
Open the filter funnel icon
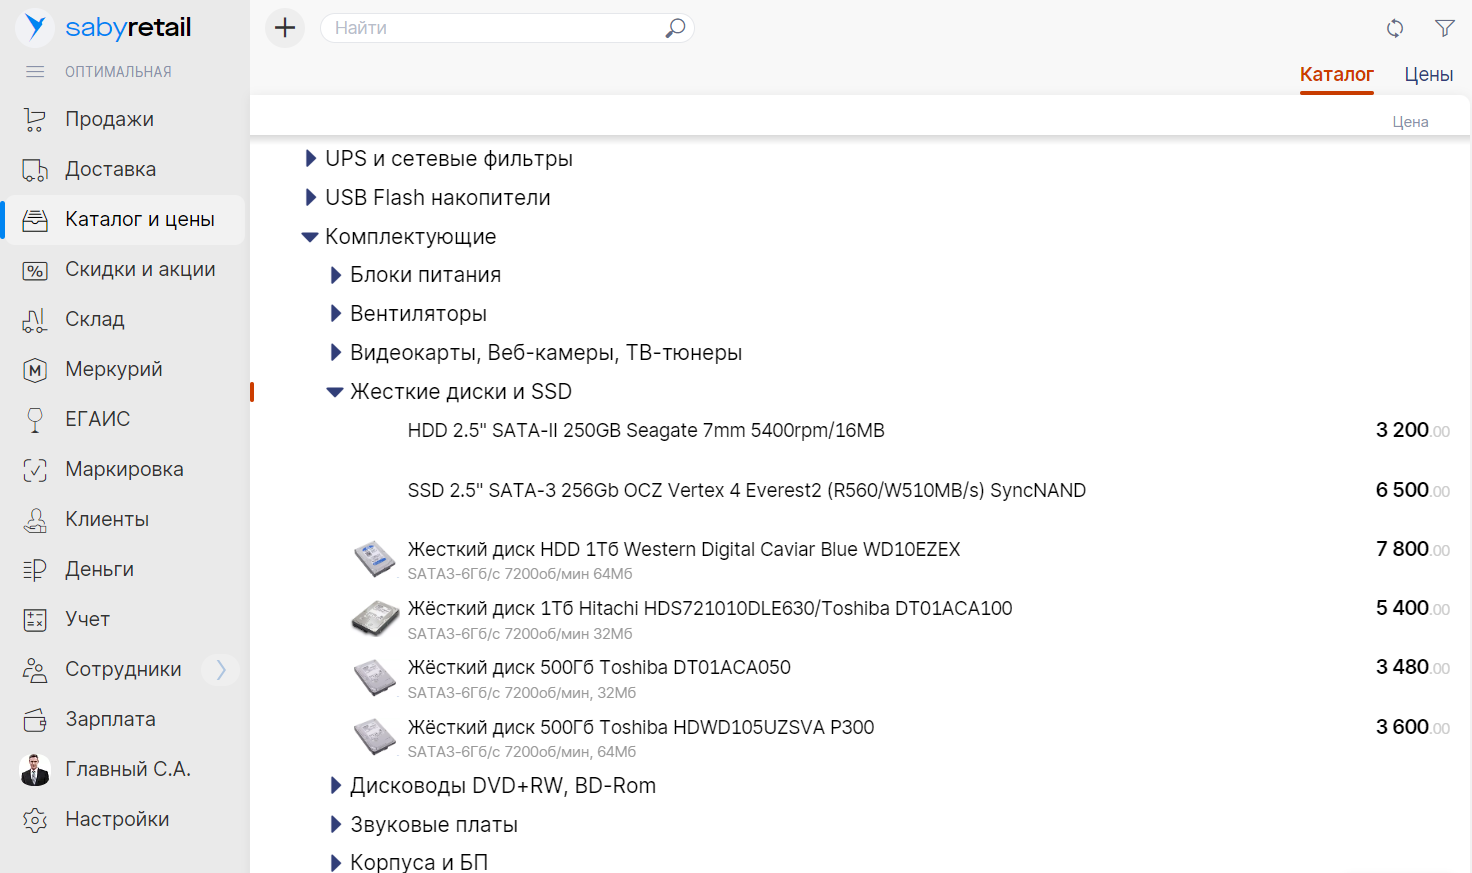[x=1445, y=28]
